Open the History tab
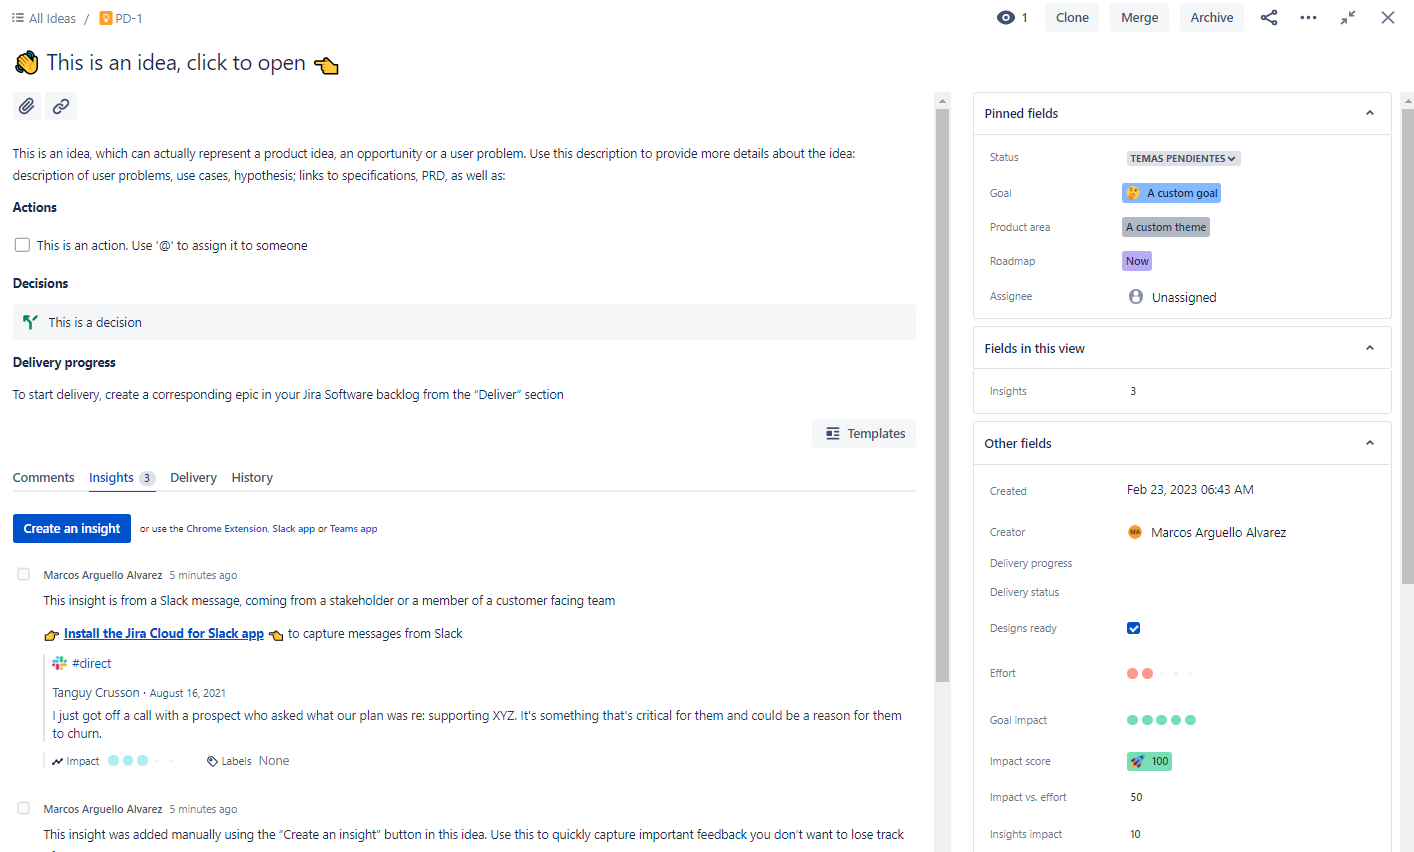The width and height of the screenshot is (1414, 852). (251, 477)
